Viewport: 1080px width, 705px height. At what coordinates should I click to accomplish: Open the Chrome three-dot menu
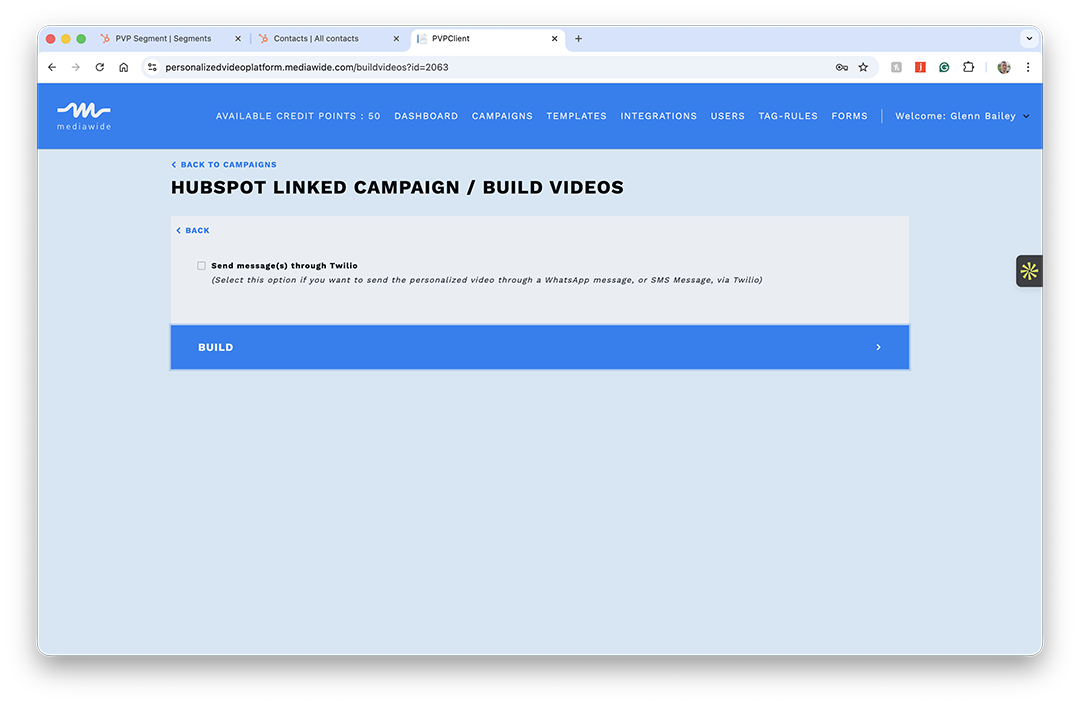[1028, 67]
